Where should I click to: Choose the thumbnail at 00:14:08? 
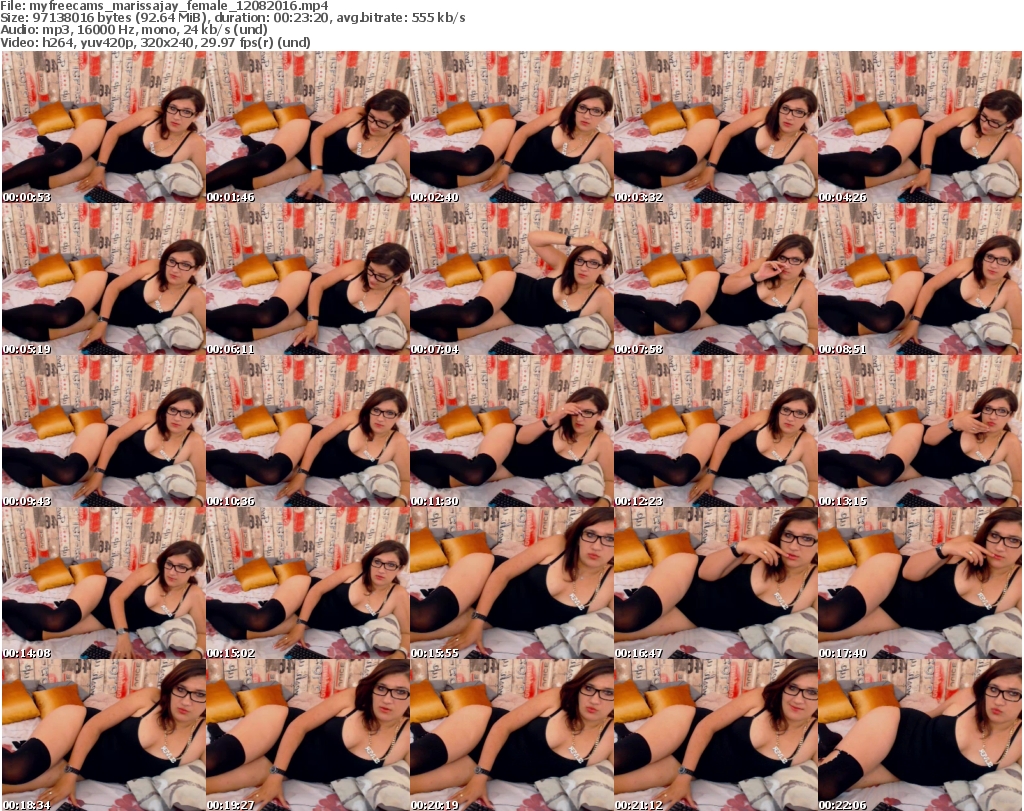tap(104, 583)
